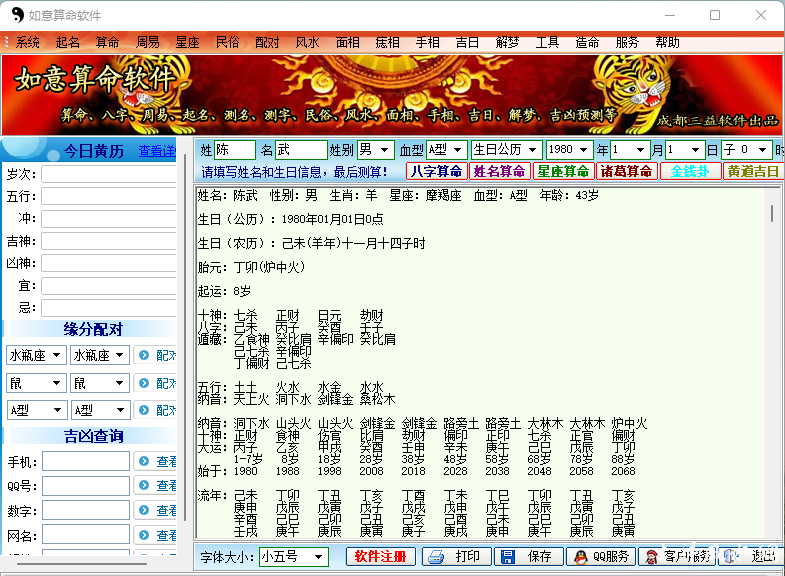Open the 字体大小 font size dropdown
The image size is (785, 576).
319,556
